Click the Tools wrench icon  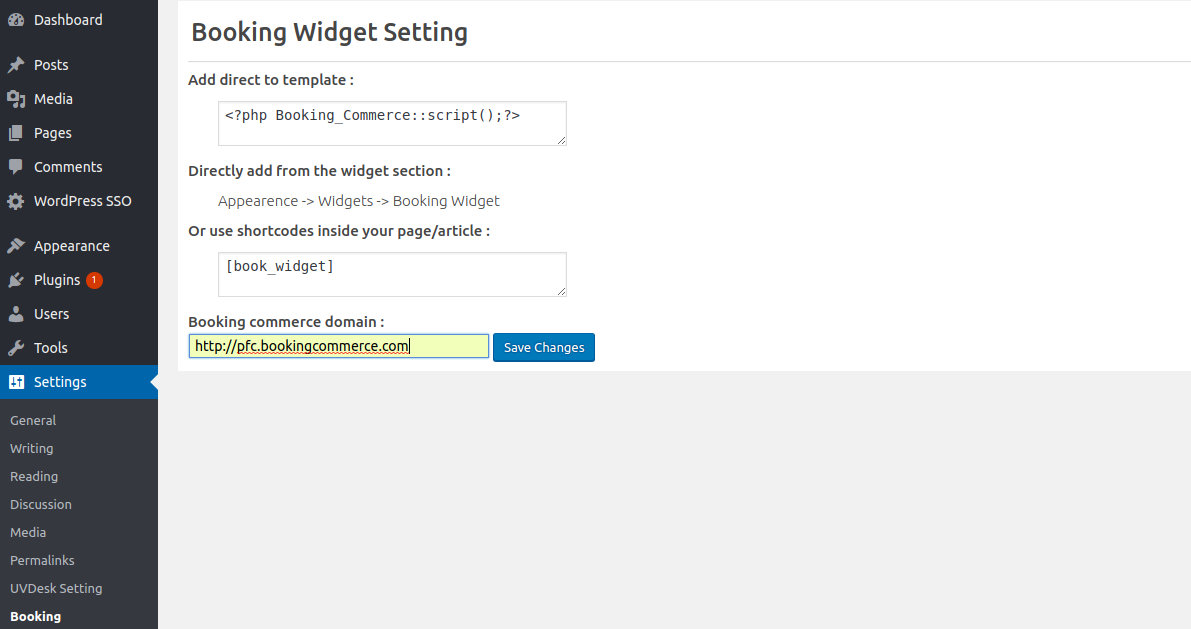16,348
